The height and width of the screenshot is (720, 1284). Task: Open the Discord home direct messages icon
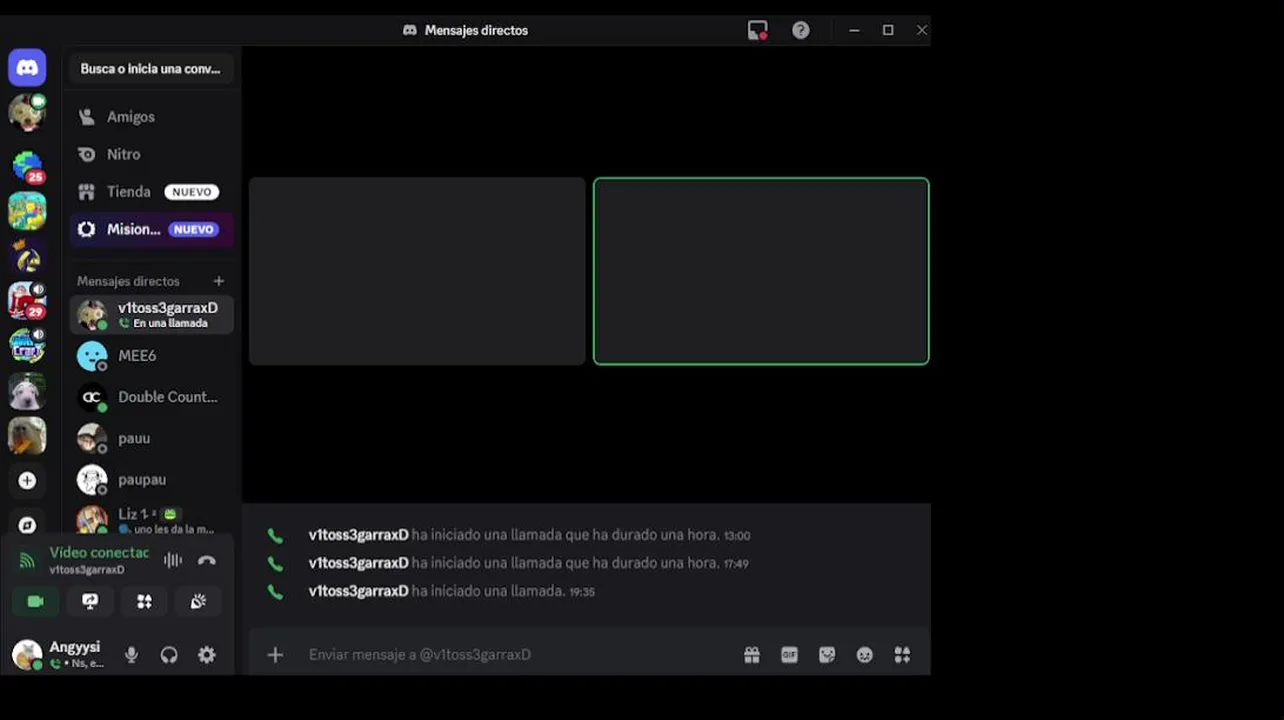(27, 68)
